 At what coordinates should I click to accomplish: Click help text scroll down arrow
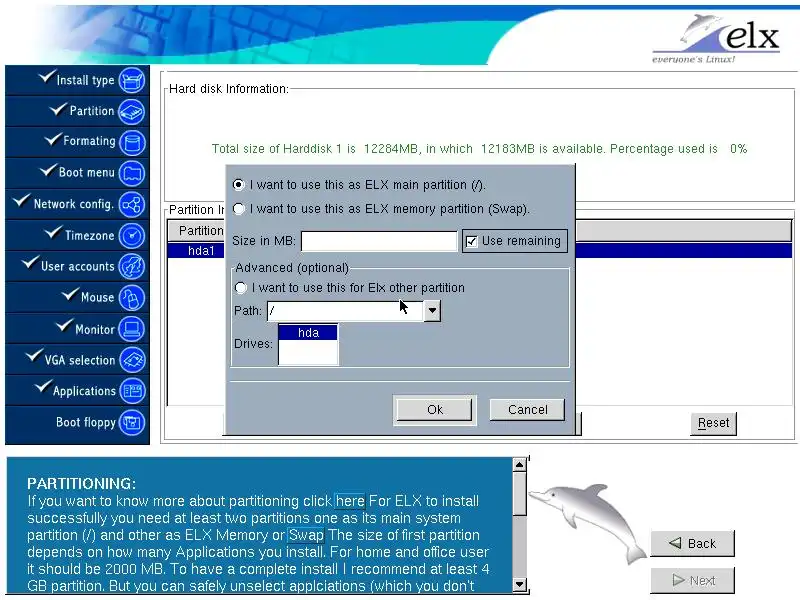click(519, 584)
